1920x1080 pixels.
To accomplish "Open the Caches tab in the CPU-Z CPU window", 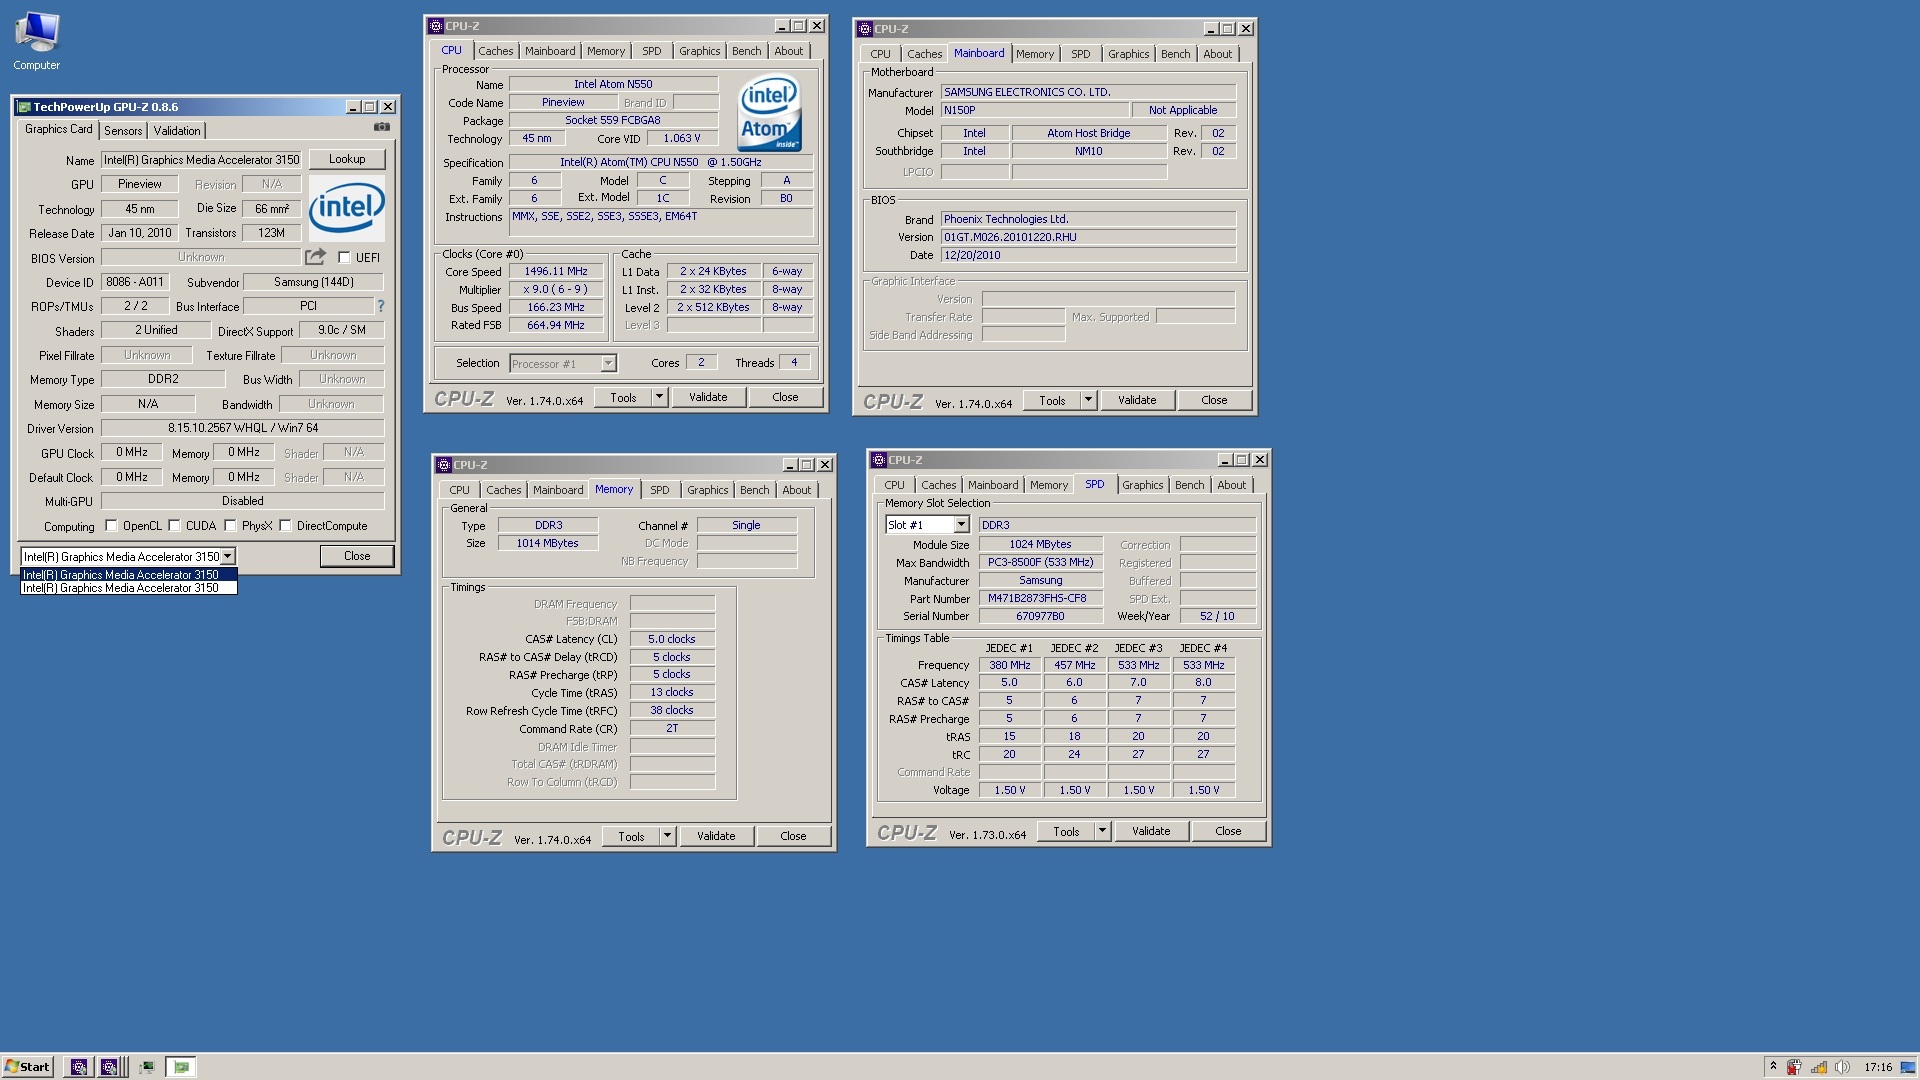I will pyautogui.click(x=495, y=51).
